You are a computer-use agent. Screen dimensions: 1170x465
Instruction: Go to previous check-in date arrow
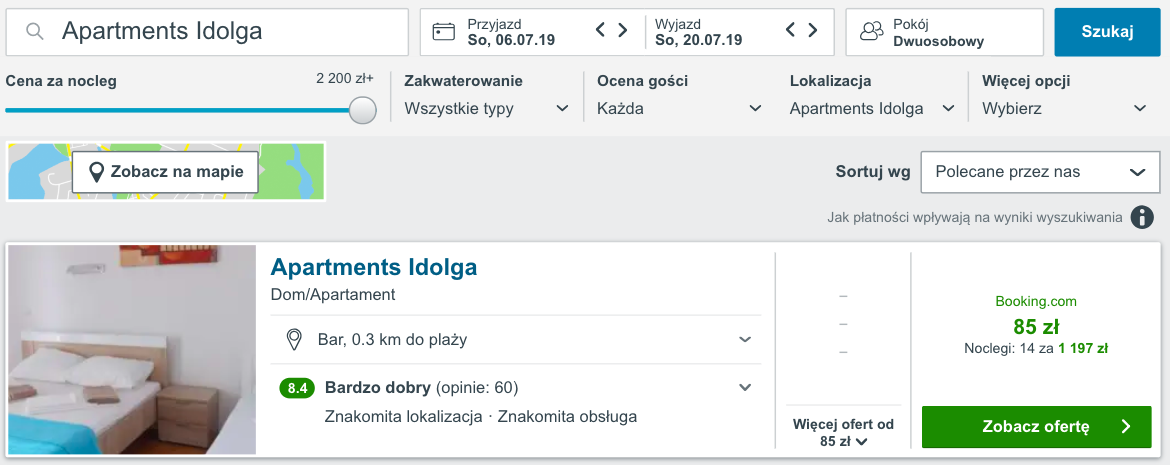click(601, 30)
